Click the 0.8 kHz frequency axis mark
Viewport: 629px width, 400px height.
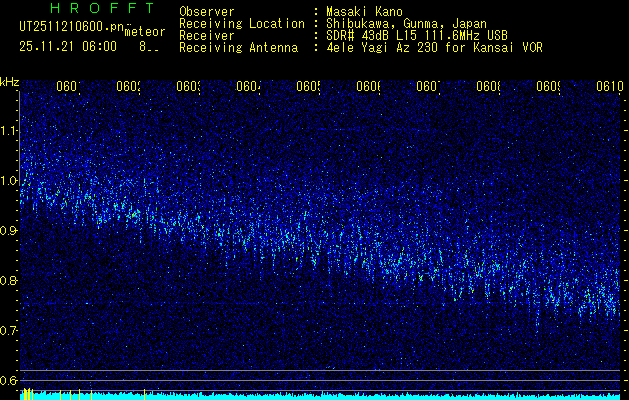coord(10,281)
